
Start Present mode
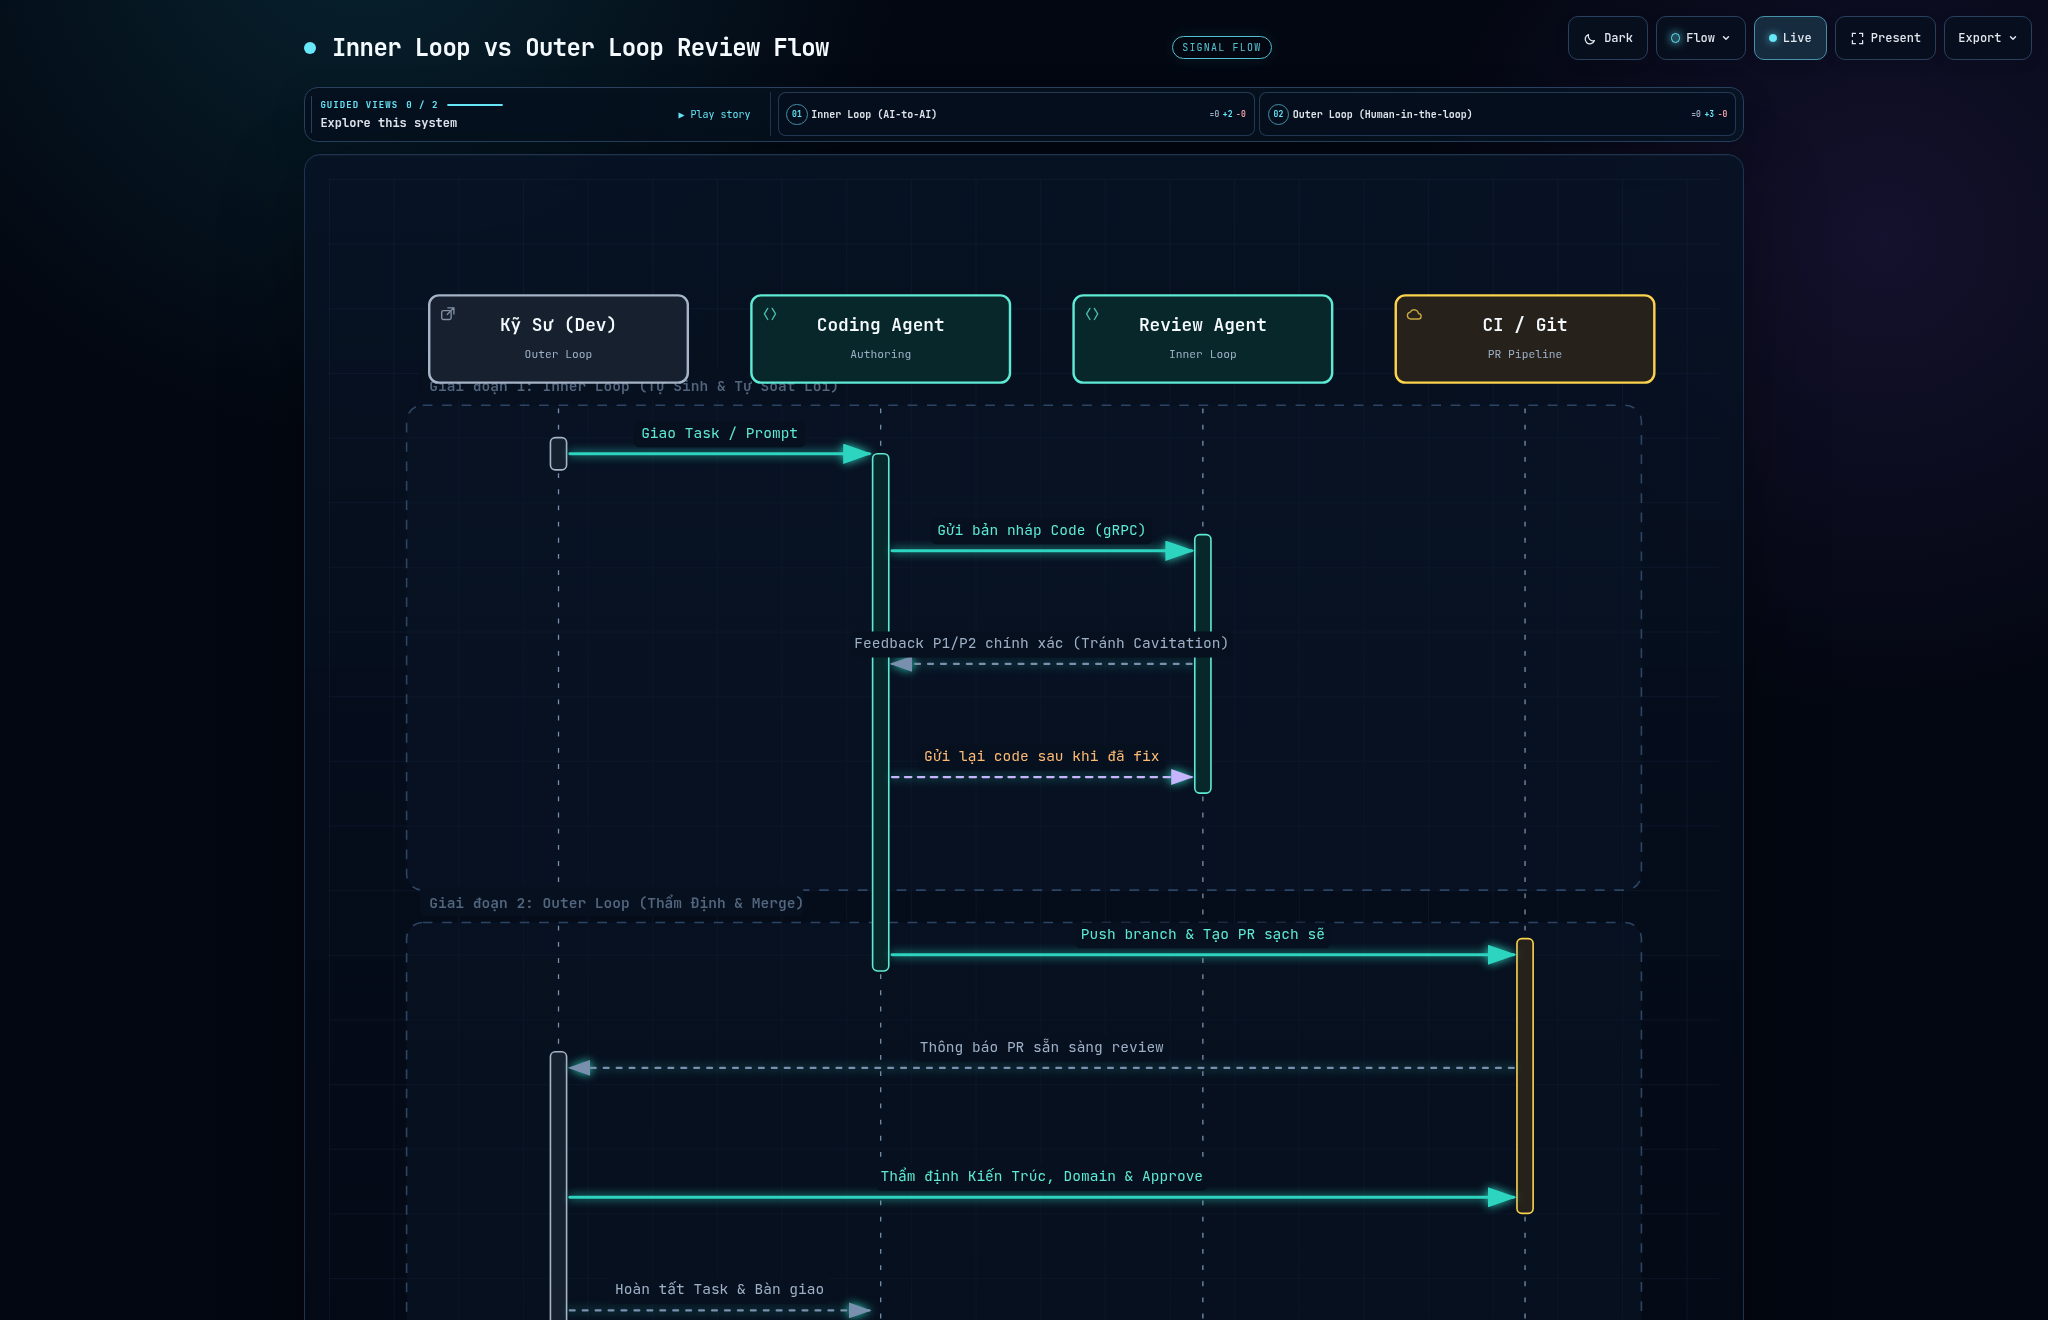click(x=1885, y=38)
